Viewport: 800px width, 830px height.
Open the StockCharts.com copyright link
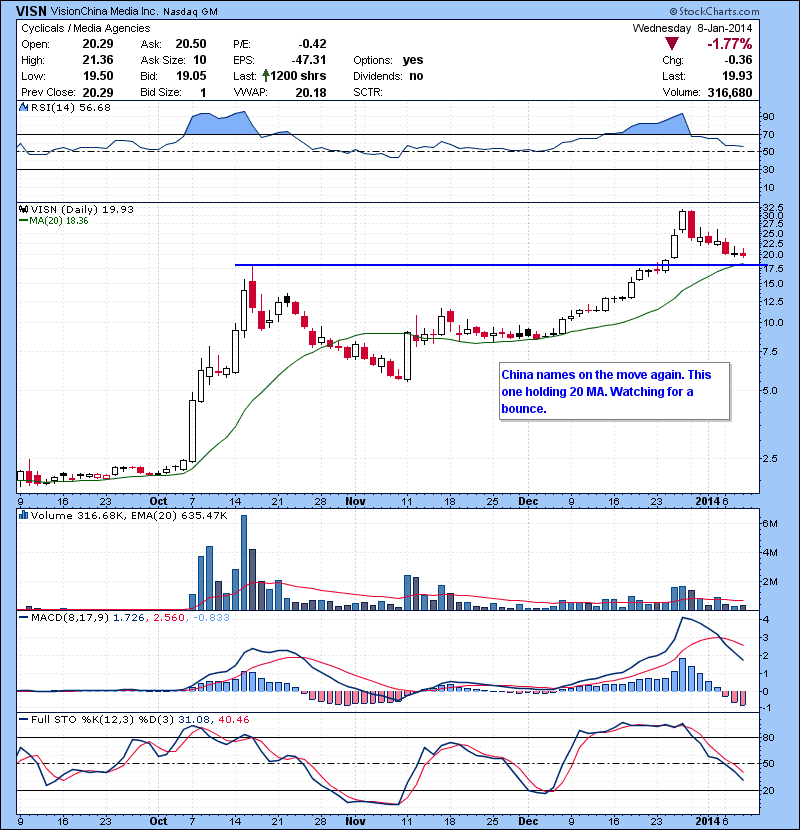pyautogui.click(x=714, y=11)
